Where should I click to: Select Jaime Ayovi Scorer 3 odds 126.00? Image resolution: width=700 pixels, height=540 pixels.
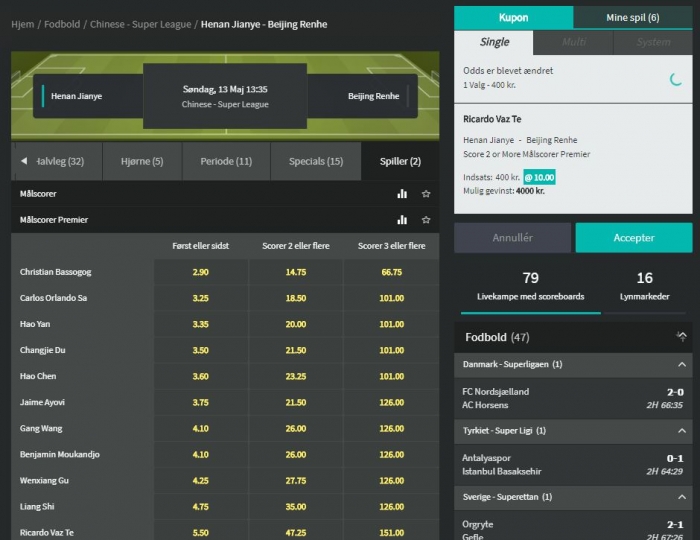click(392, 403)
